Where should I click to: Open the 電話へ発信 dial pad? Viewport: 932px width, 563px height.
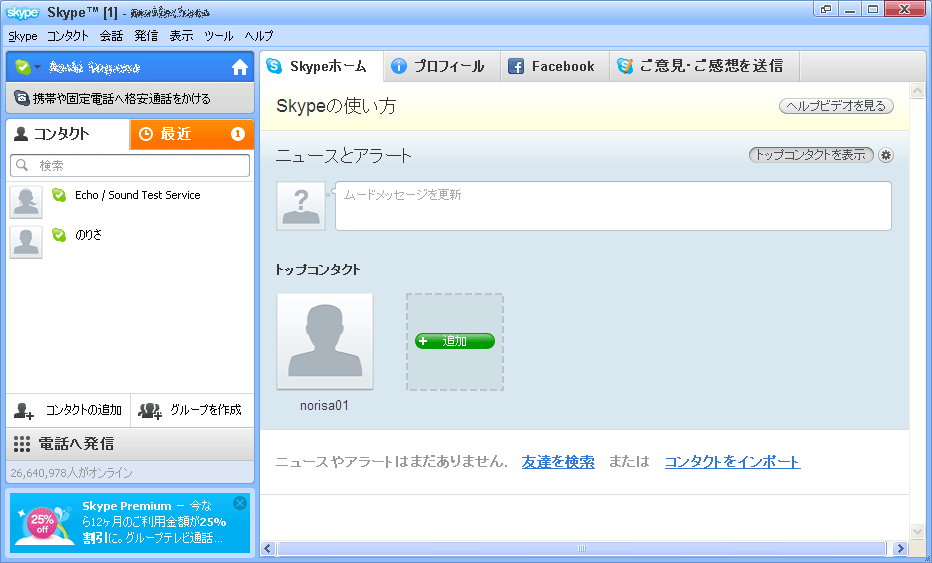(x=130, y=444)
